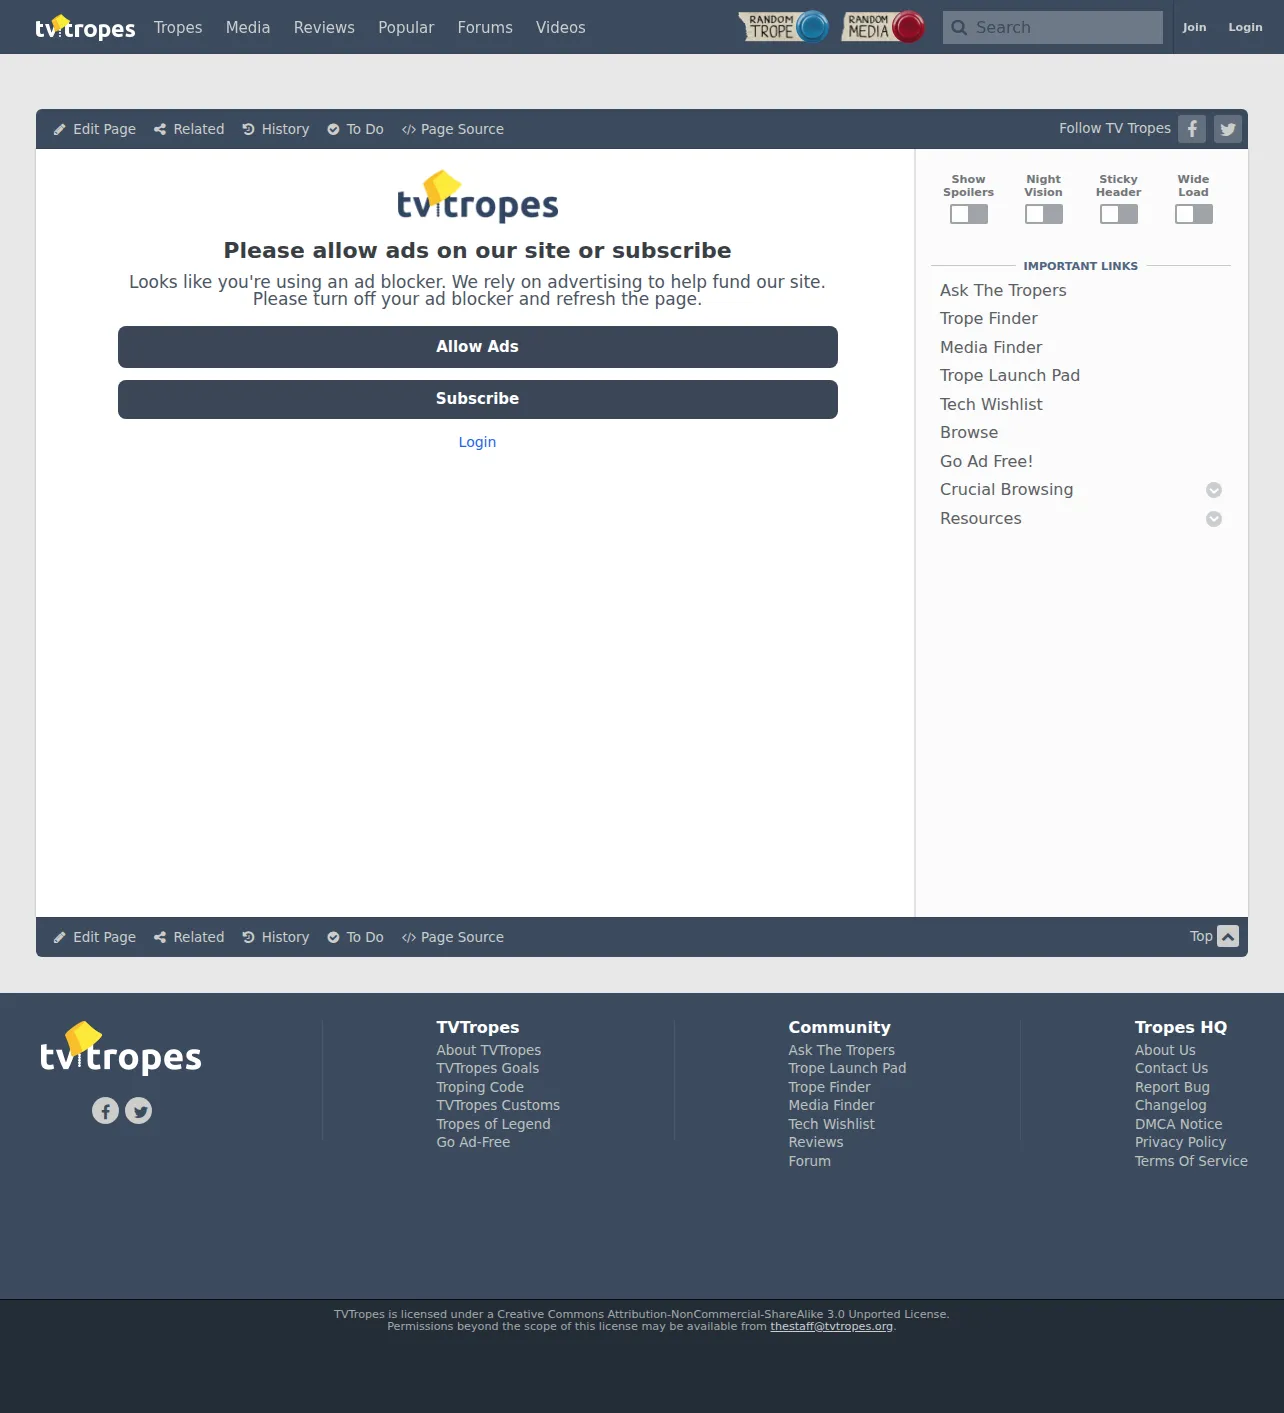Open Related in the bottom page toolbar
The image size is (1284, 1413).
click(x=189, y=937)
